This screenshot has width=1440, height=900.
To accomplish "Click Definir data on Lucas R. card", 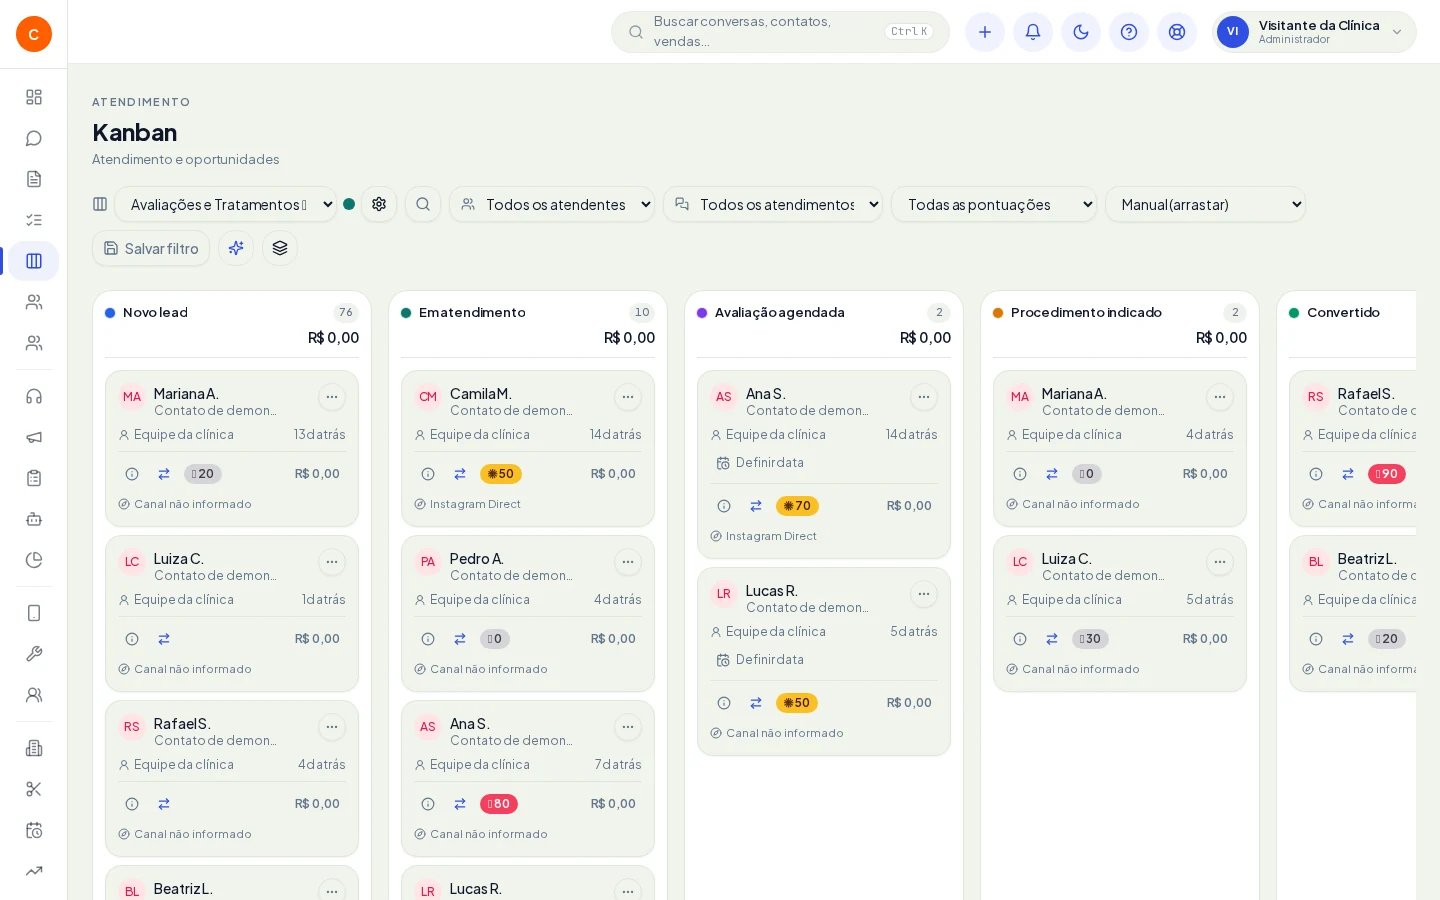I will 760,660.
